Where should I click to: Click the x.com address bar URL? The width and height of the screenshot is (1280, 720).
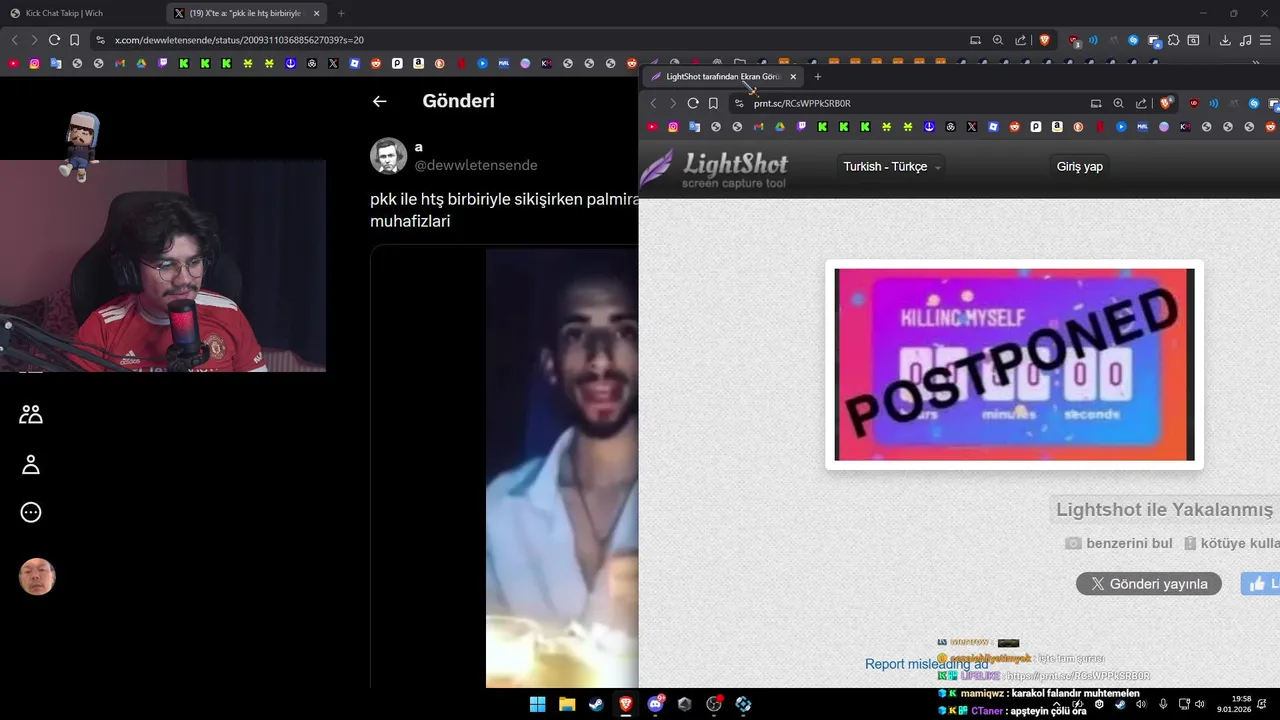pos(239,40)
